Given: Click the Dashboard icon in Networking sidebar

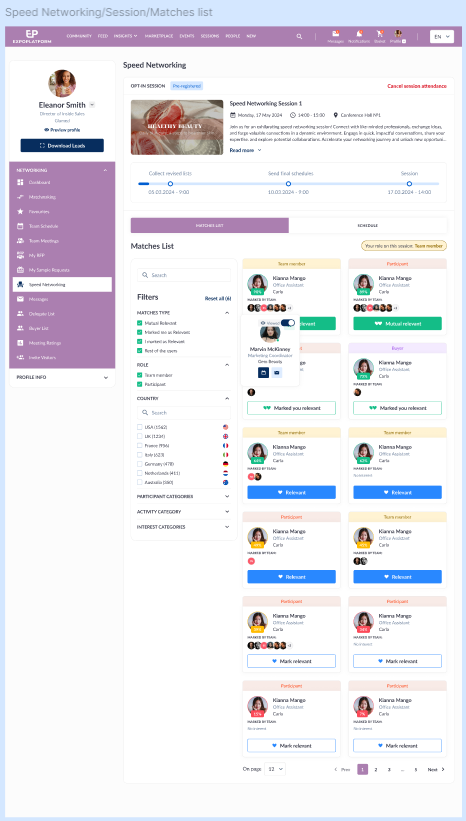Looking at the screenshot, I should point(20,182).
